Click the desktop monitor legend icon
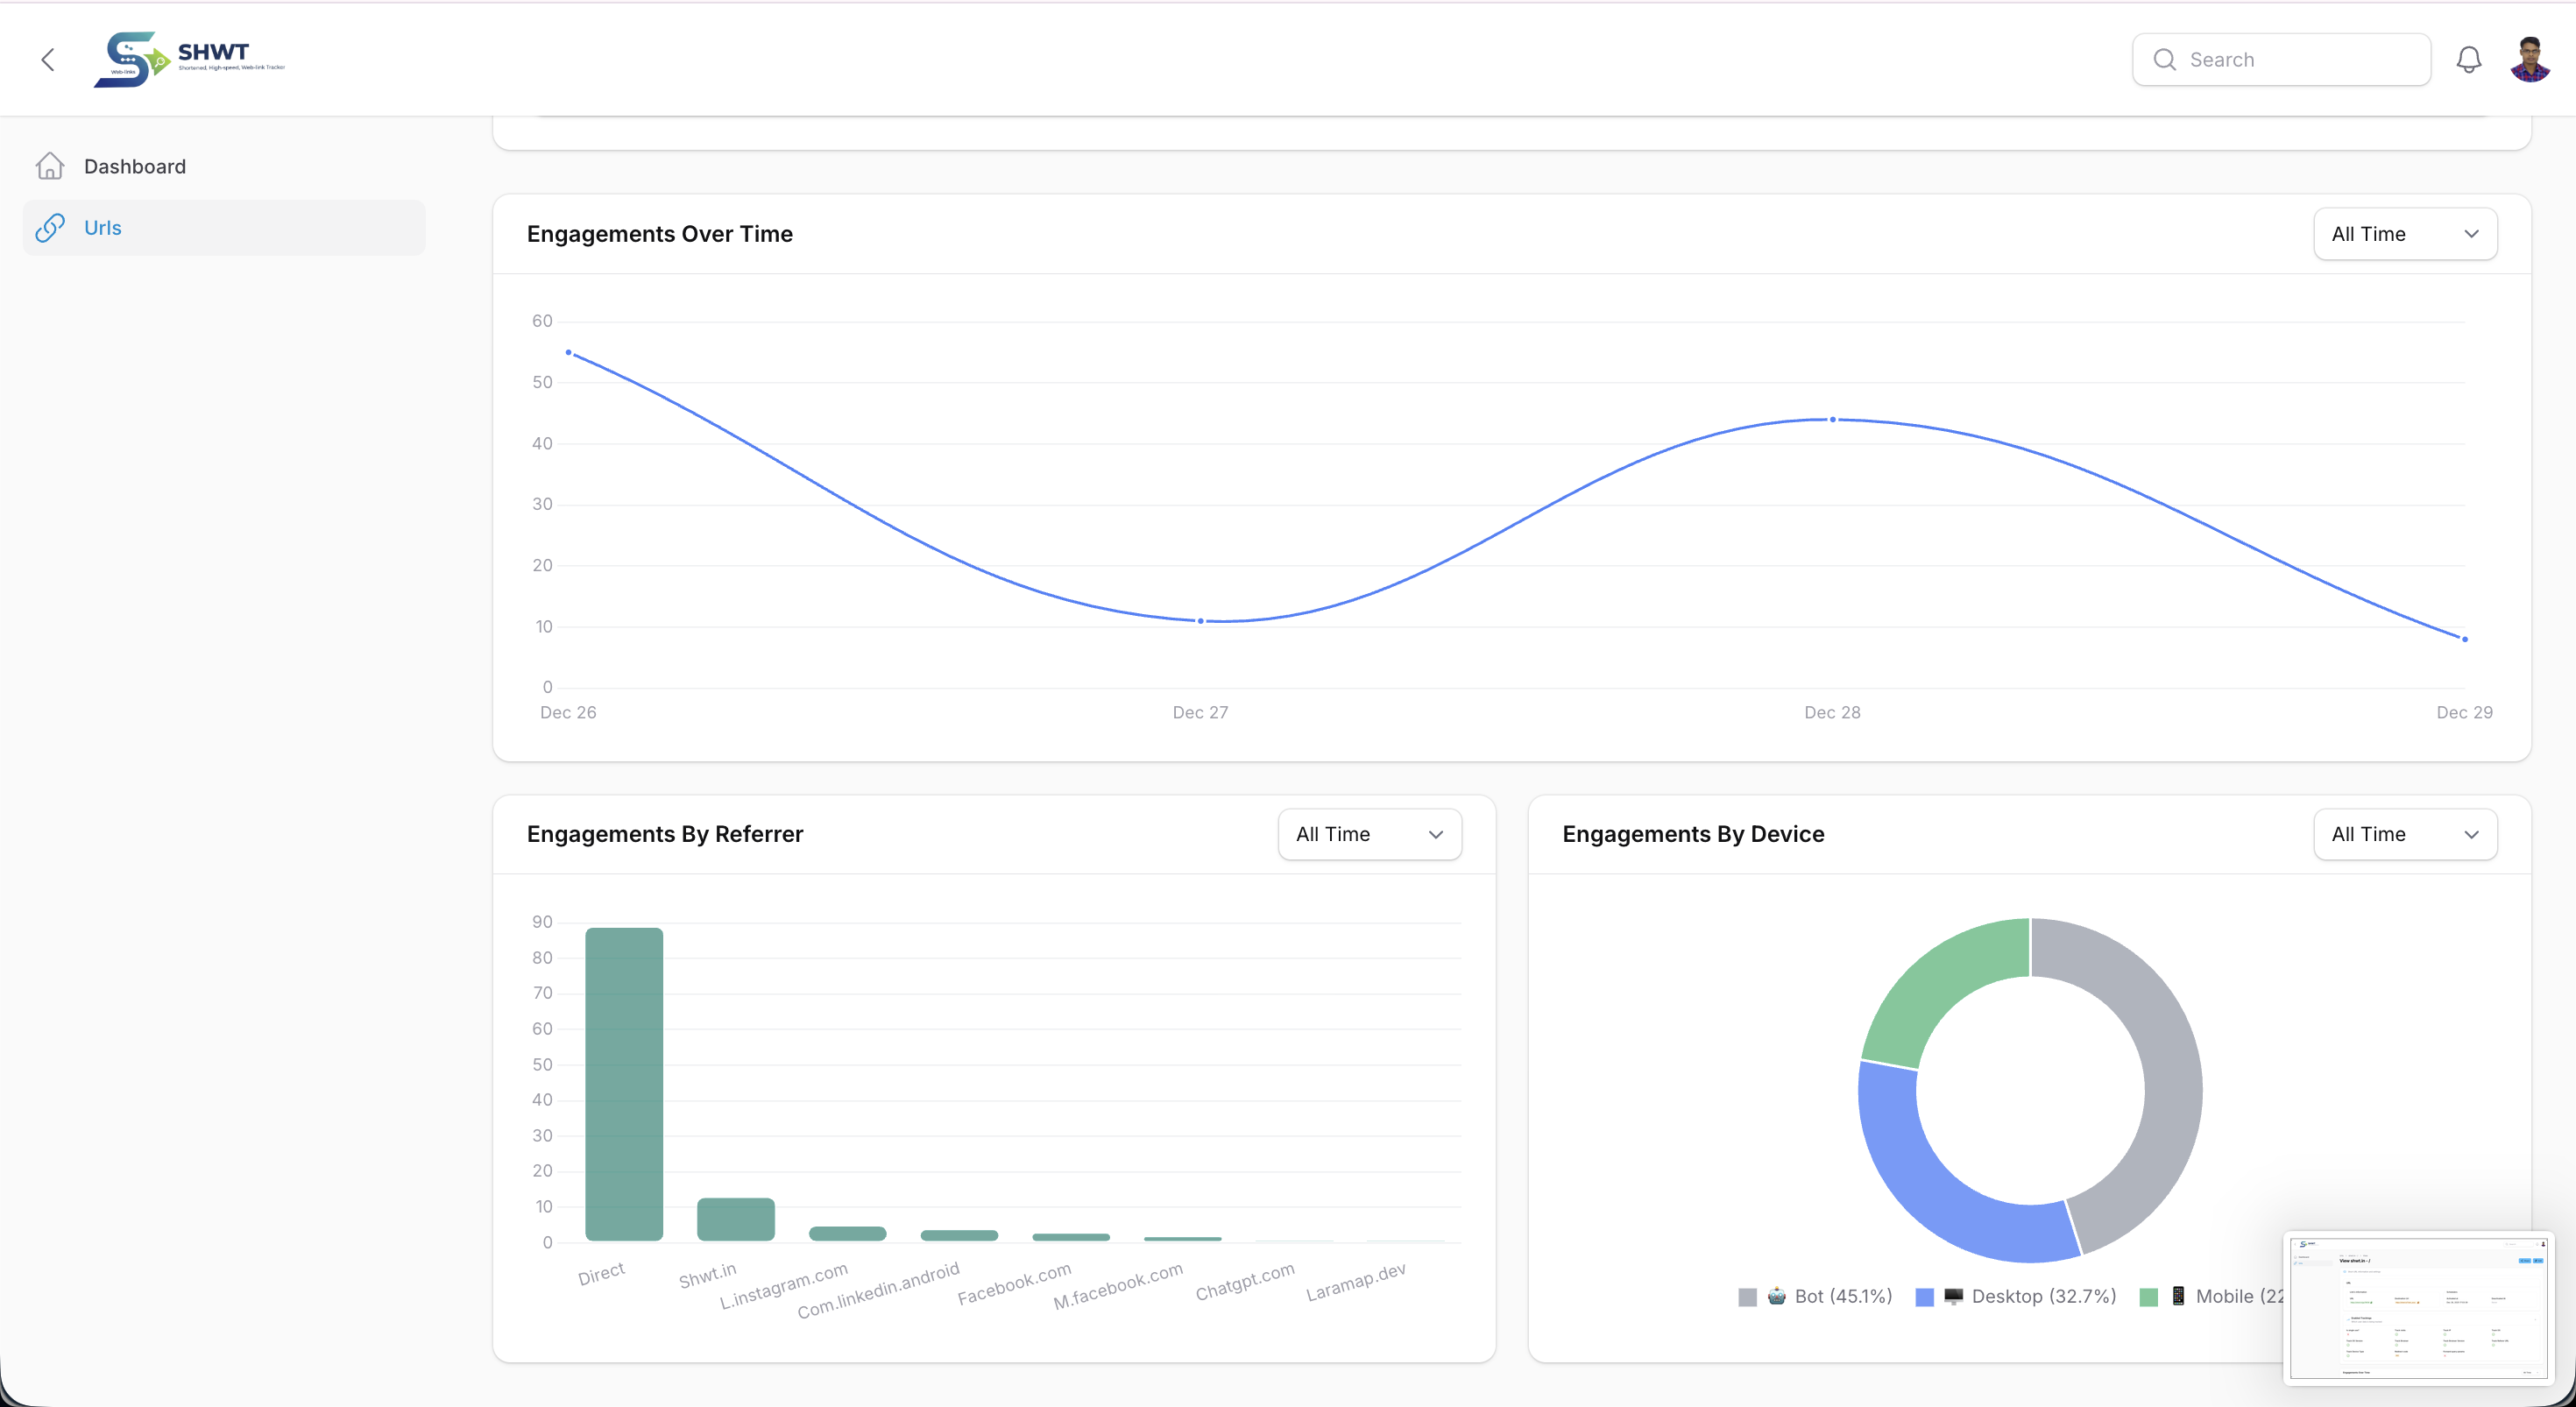The width and height of the screenshot is (2576, 1407). (x=1953, y=1296)
